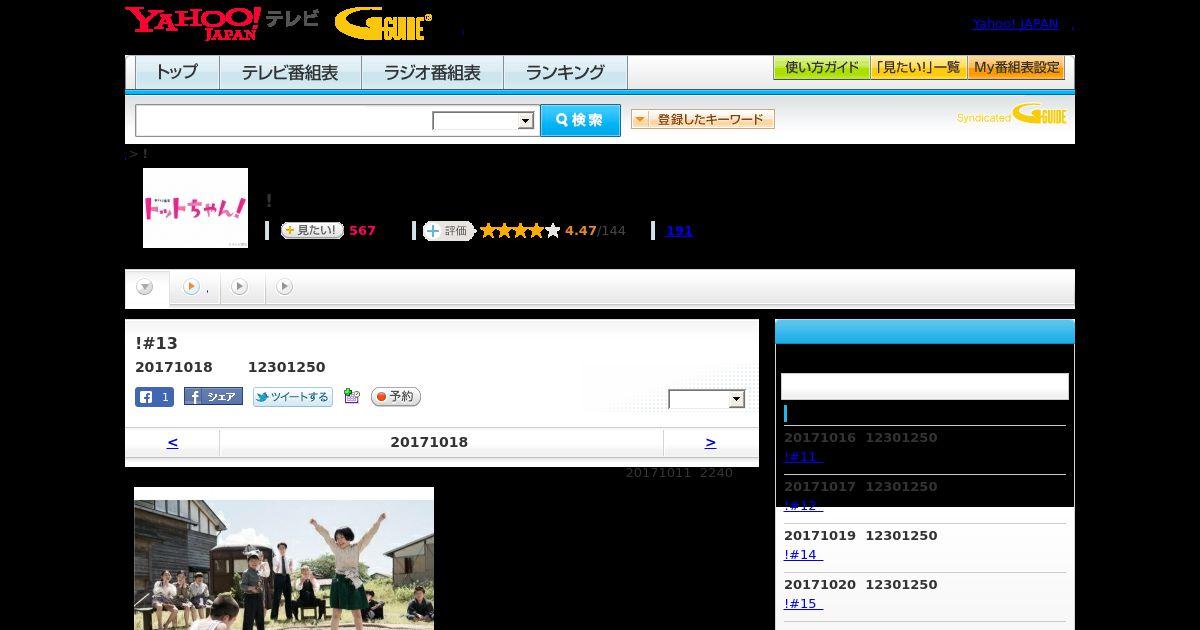
Task: Click the 検索 search button
Action: pos(580,121)
